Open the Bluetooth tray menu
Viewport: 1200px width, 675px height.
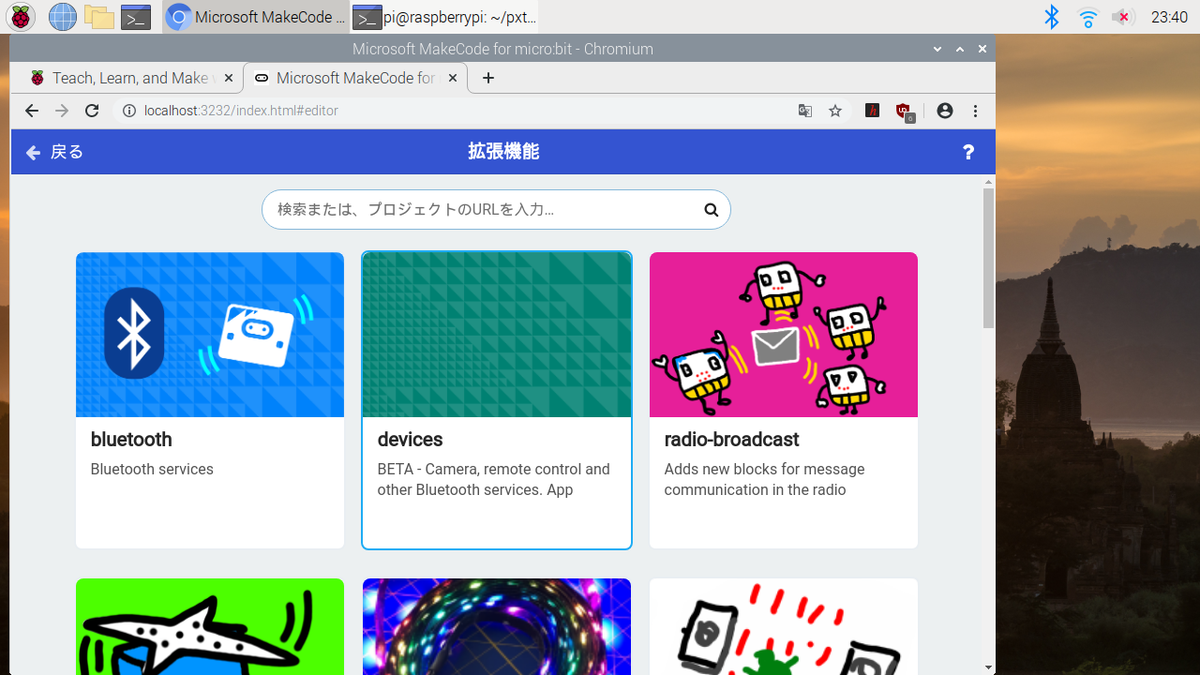[x=1052, y=16]
